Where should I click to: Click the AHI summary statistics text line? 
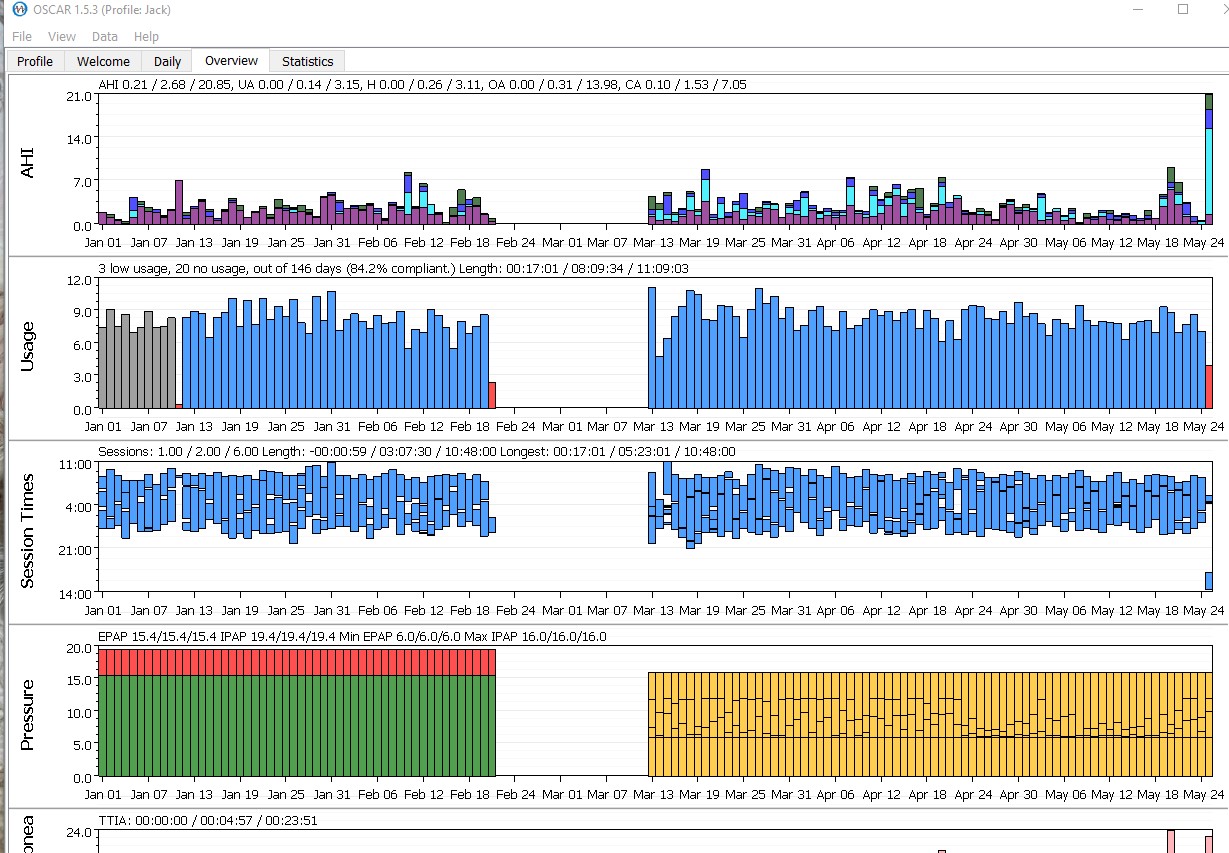[422, 85]
